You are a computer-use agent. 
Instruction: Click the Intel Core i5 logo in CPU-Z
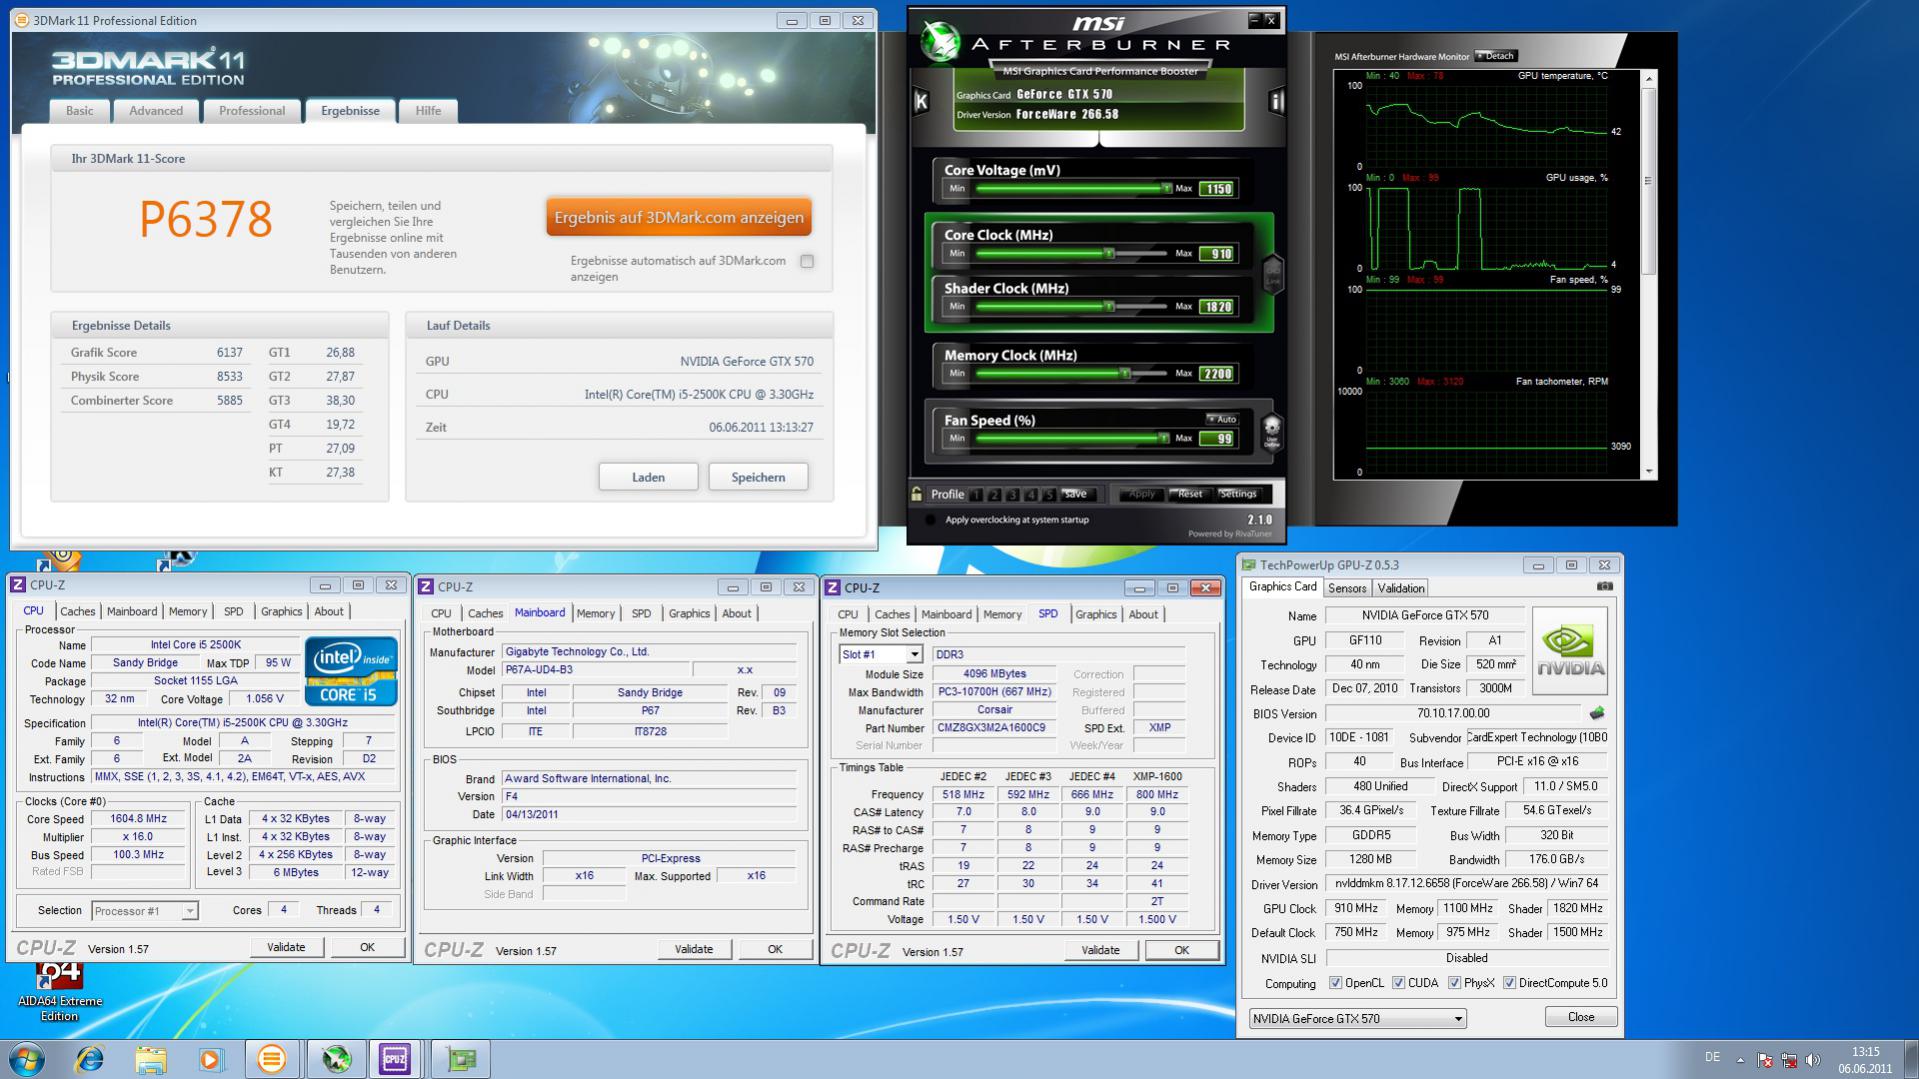click(351, 670)
